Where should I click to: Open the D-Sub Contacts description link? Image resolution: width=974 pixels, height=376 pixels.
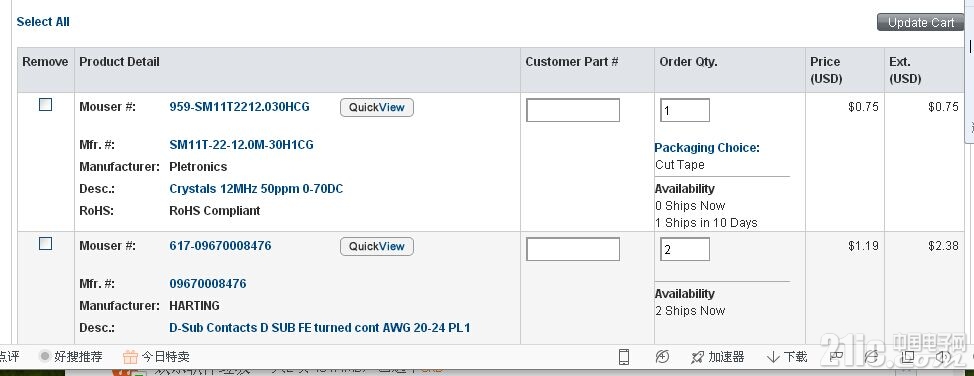click(x=319, y=328)
